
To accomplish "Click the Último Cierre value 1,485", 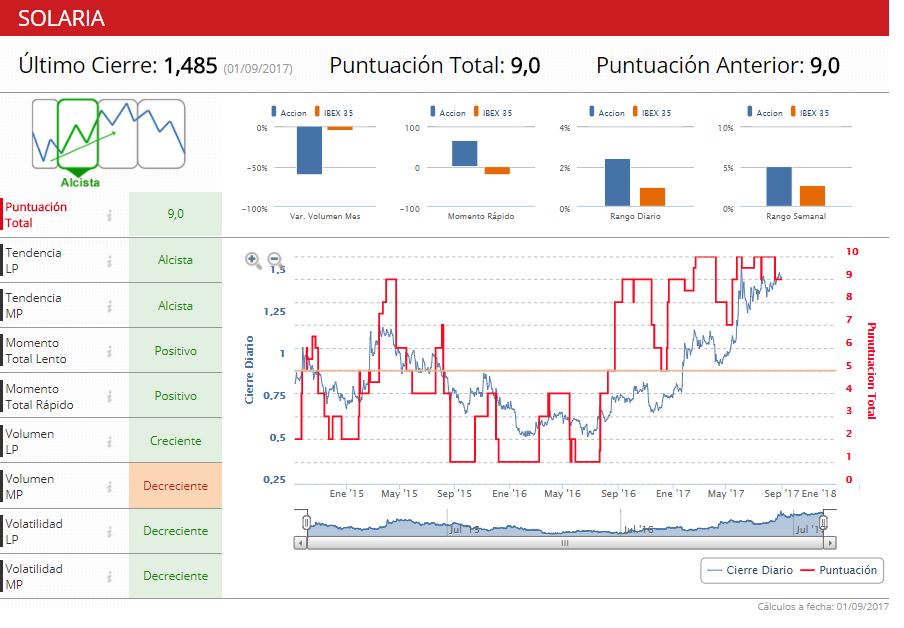I will (x=190, y=65).
